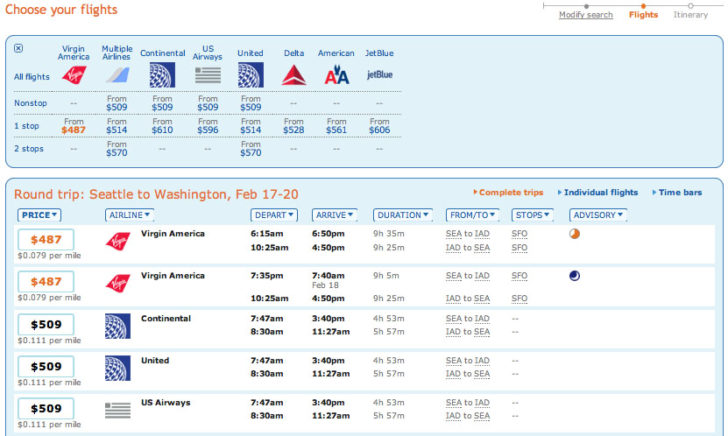
Task: Select JetBlue logo in matrix
Action: coord(380,74)
